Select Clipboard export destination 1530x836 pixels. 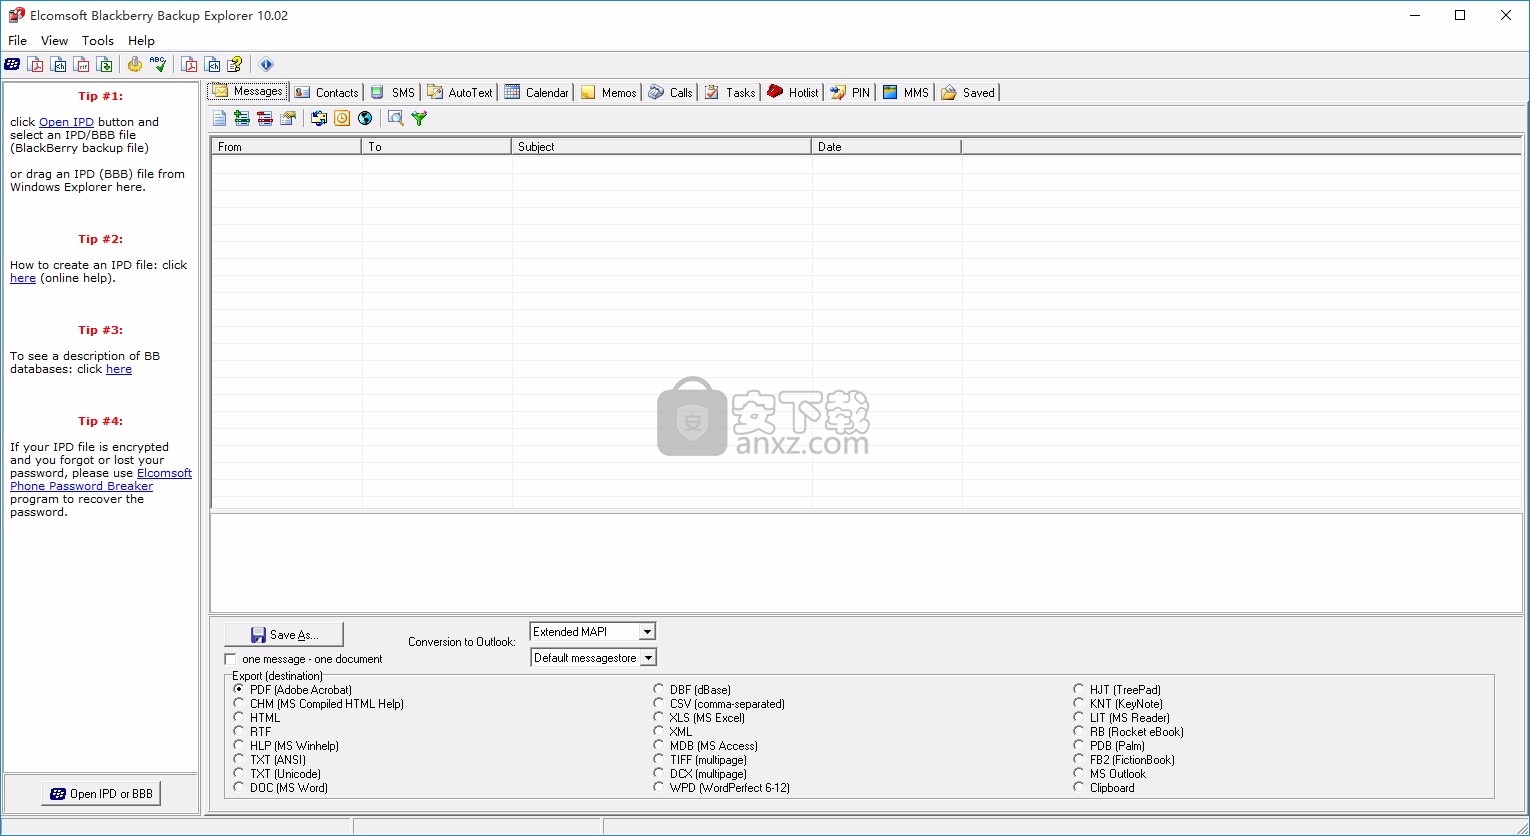[1079, 787]
